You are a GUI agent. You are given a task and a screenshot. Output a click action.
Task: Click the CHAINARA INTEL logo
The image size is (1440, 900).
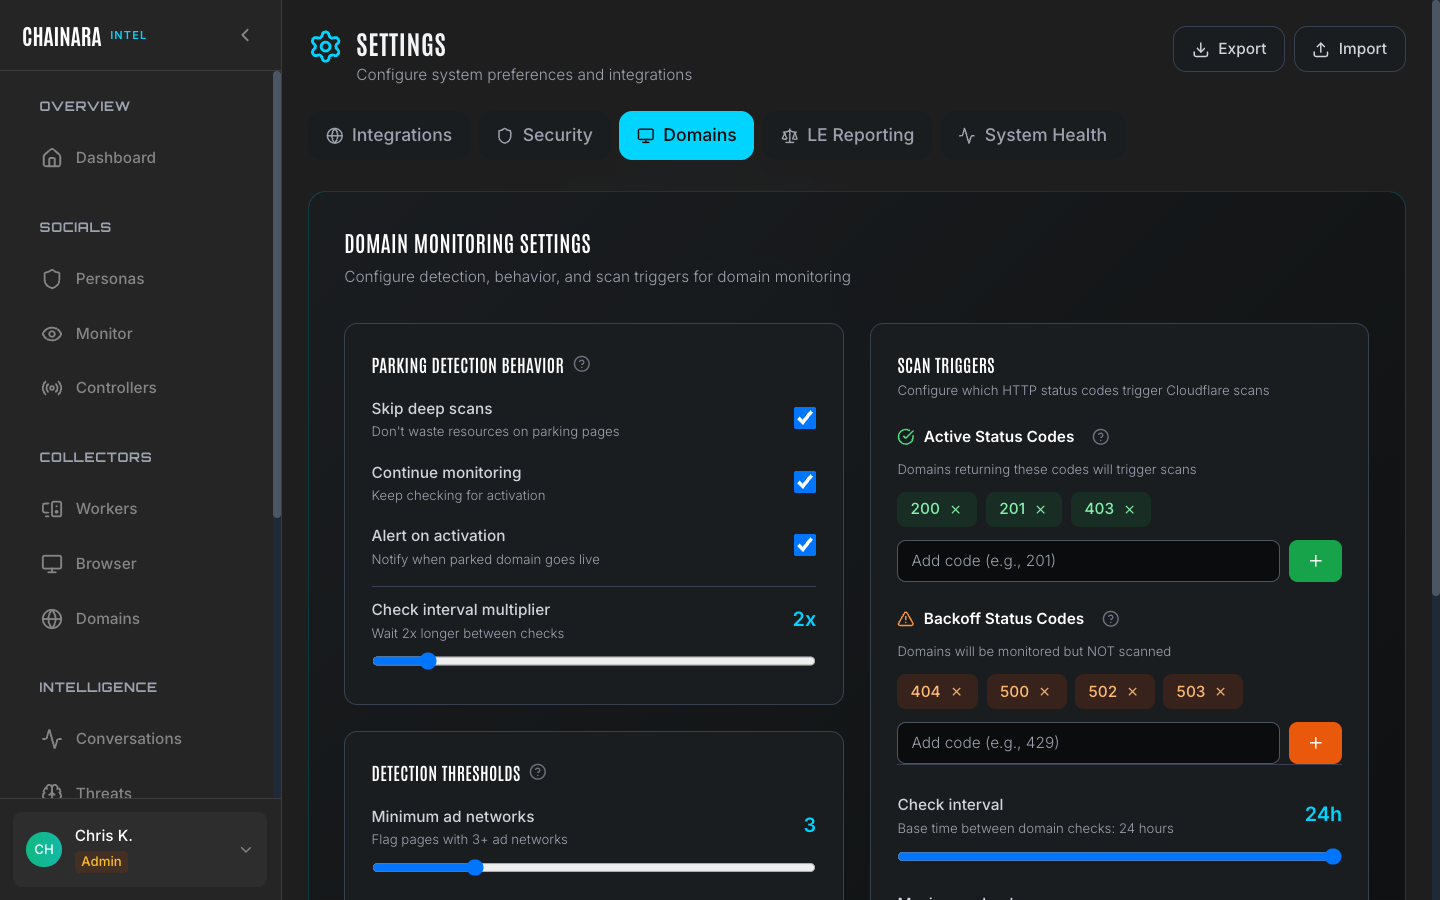[x=85, y=36]
